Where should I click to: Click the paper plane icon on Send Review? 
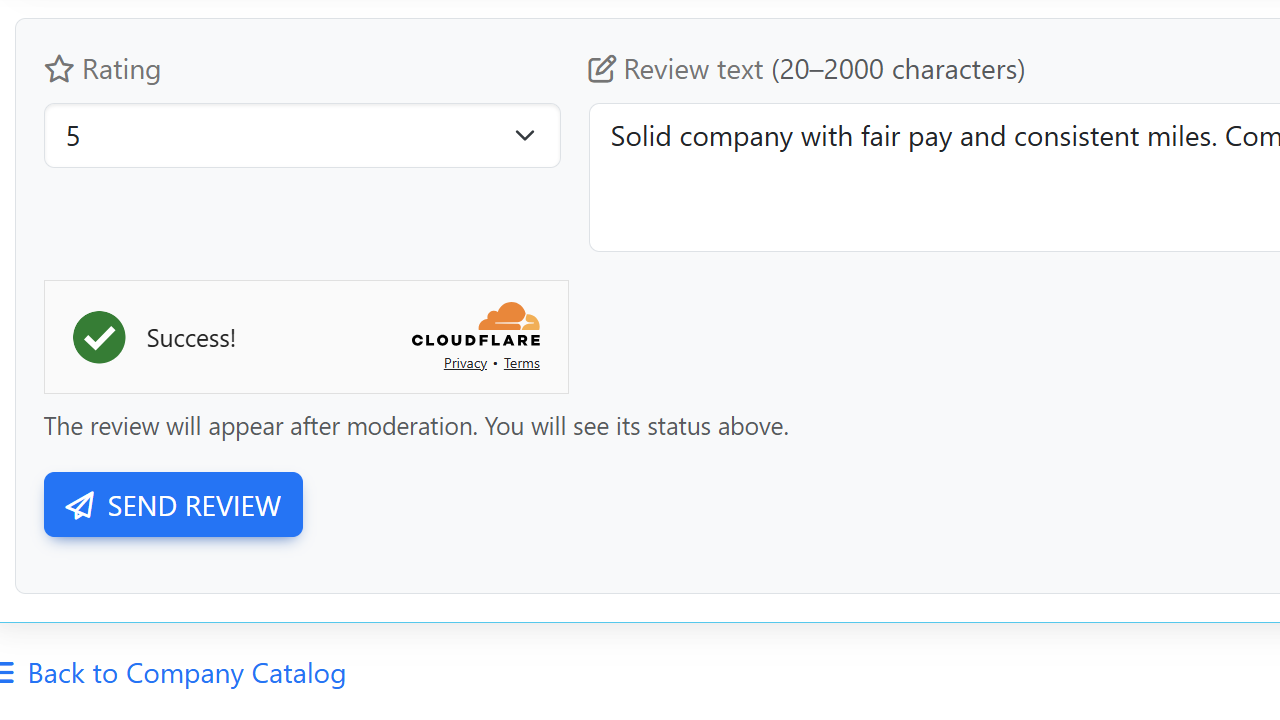point(80,505)
